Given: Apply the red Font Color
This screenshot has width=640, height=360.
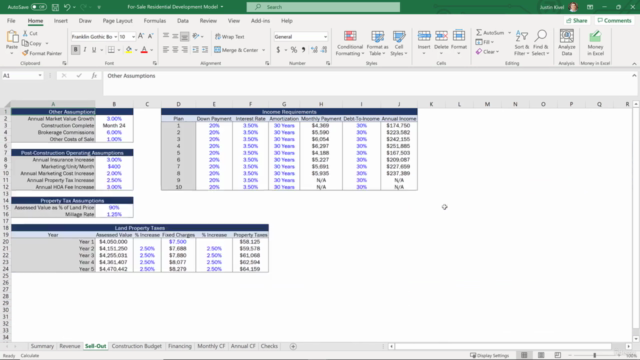Looking at the screenshot, I should [144, 50].
